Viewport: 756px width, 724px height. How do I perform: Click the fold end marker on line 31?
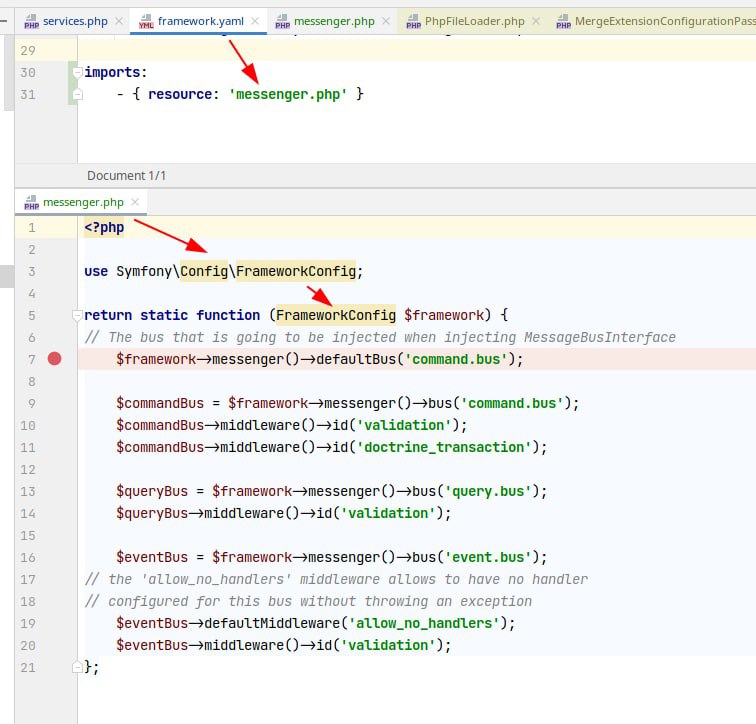pyautogui.click(x=77, y=94)
